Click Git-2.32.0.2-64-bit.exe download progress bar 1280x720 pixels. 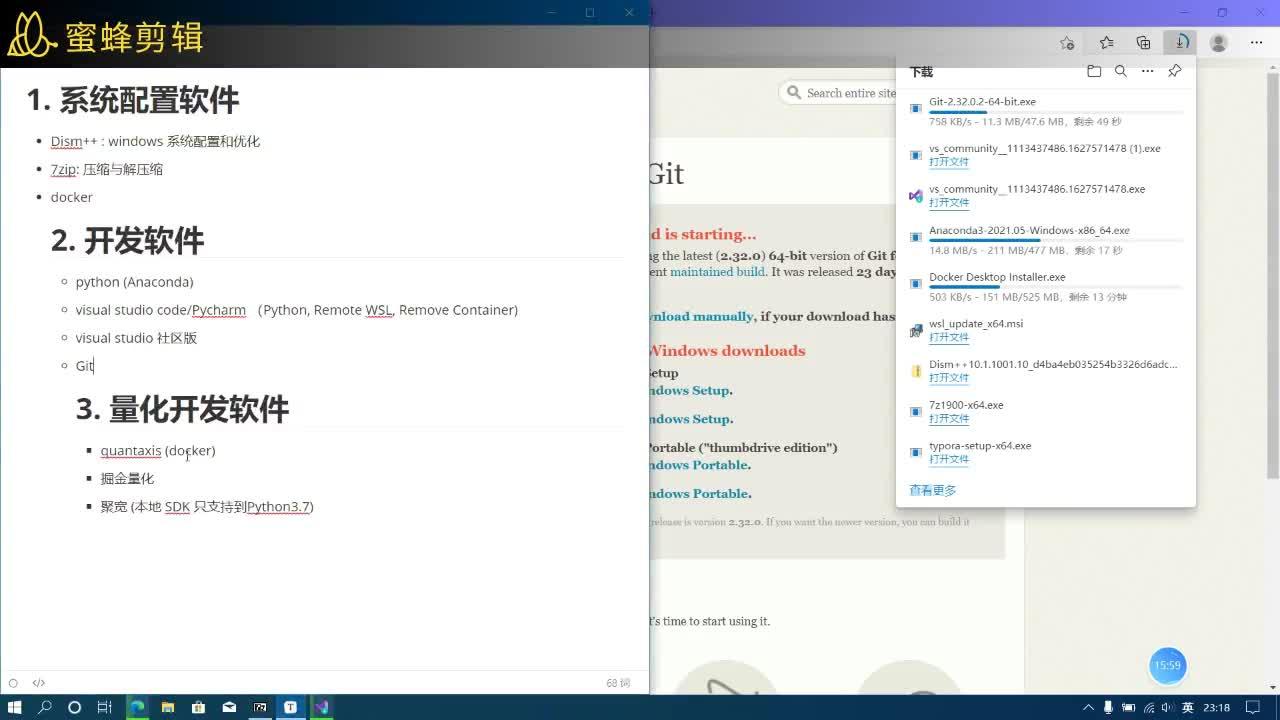point(1055,112)
